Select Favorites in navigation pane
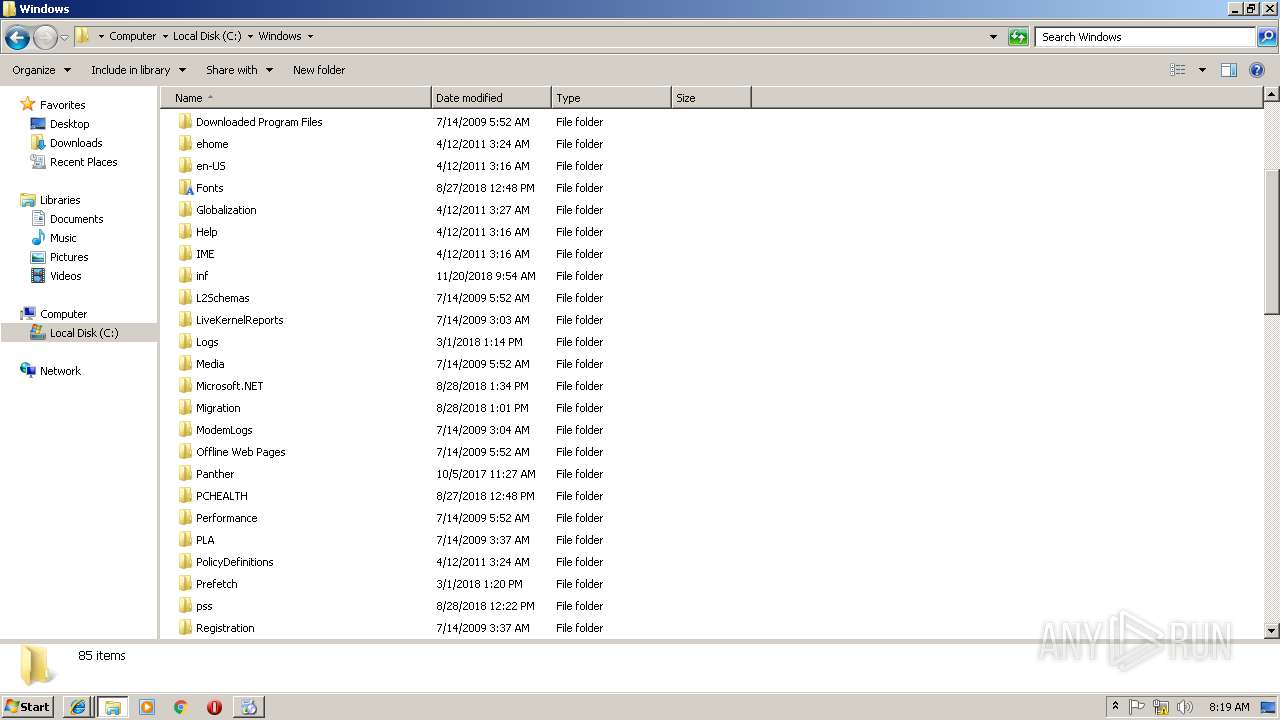The width and height of the screenshot is (1280, 720). 62,105
